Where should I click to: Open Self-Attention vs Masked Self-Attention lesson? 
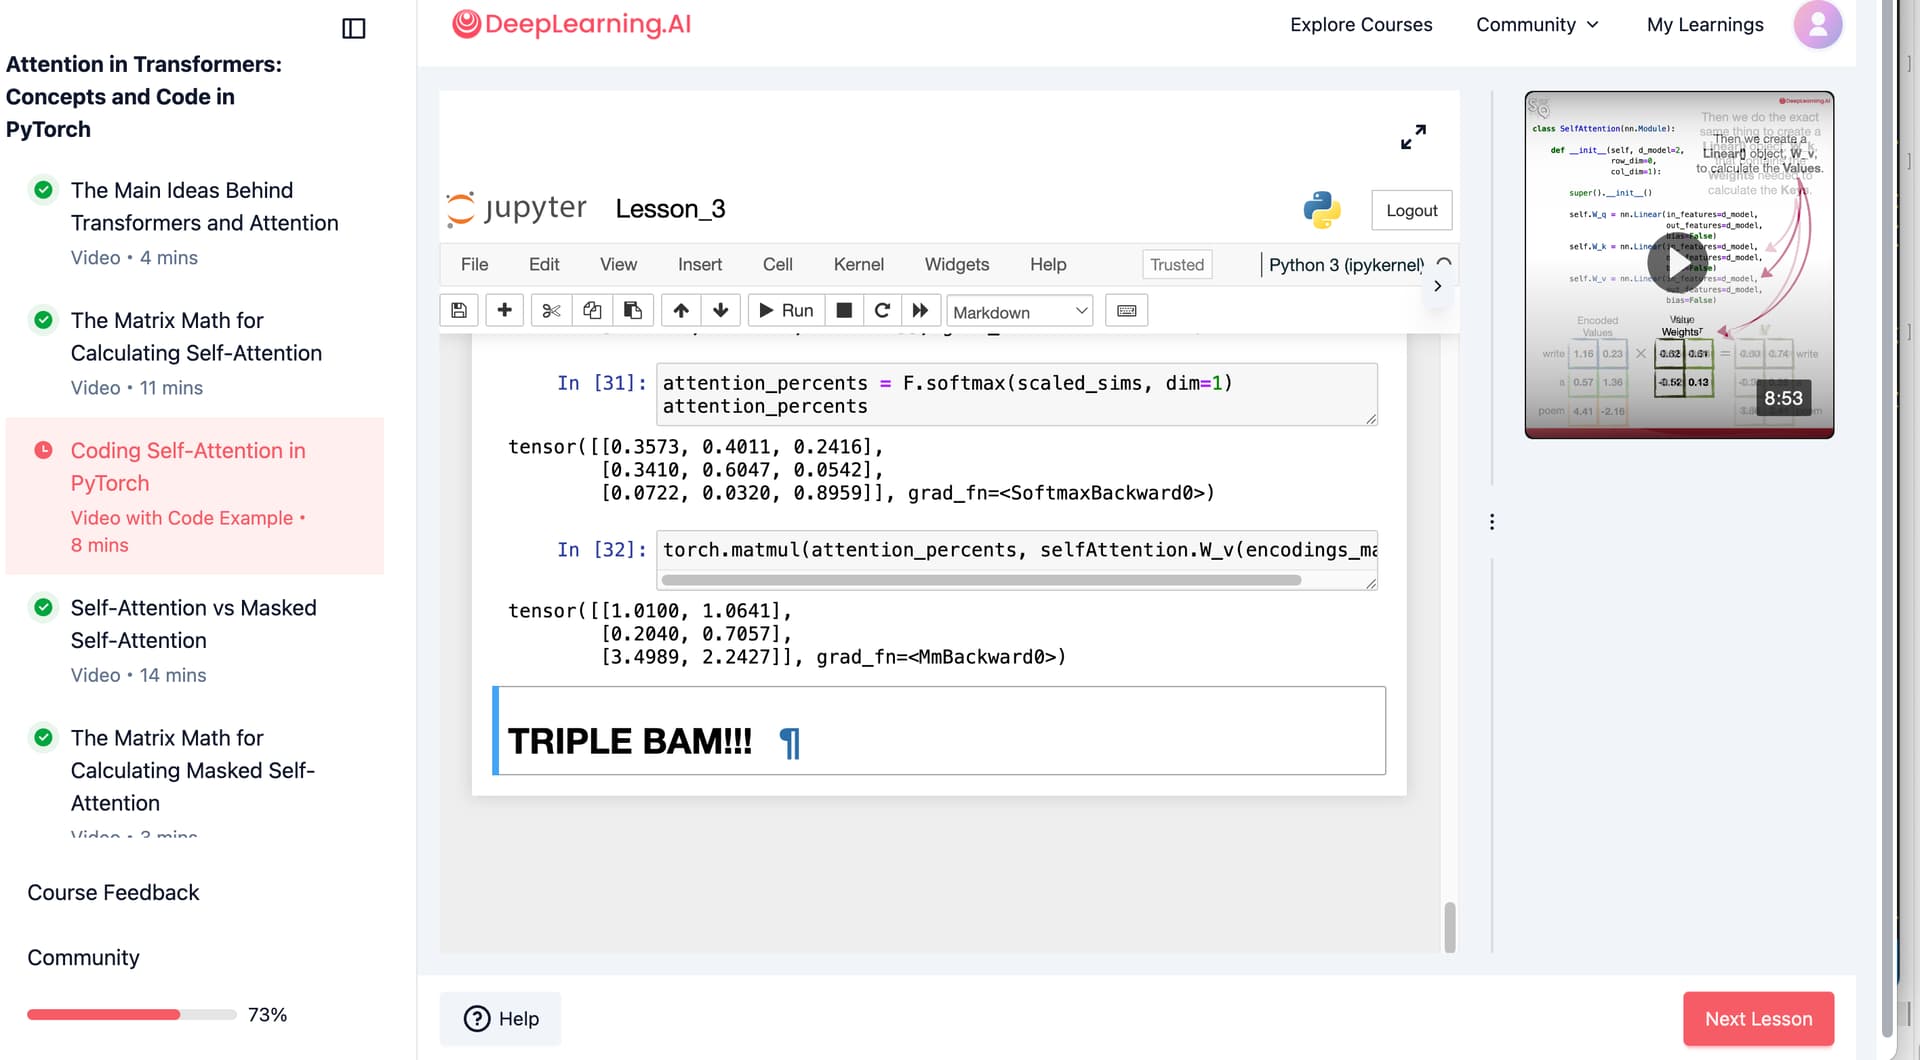[193, 623]
